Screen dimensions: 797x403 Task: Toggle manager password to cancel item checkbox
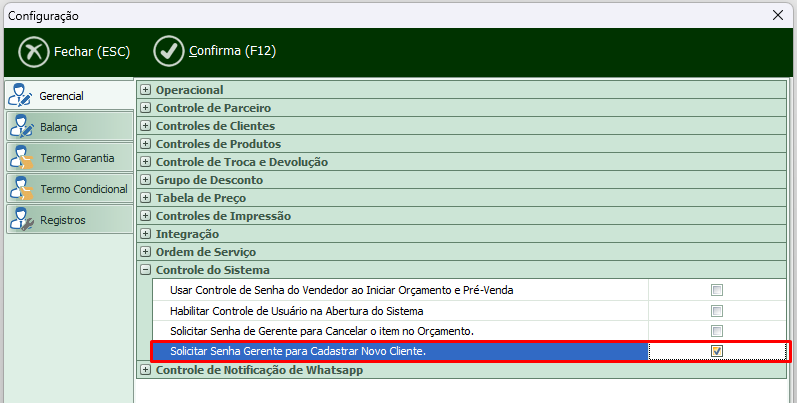[x=716, y=331]
